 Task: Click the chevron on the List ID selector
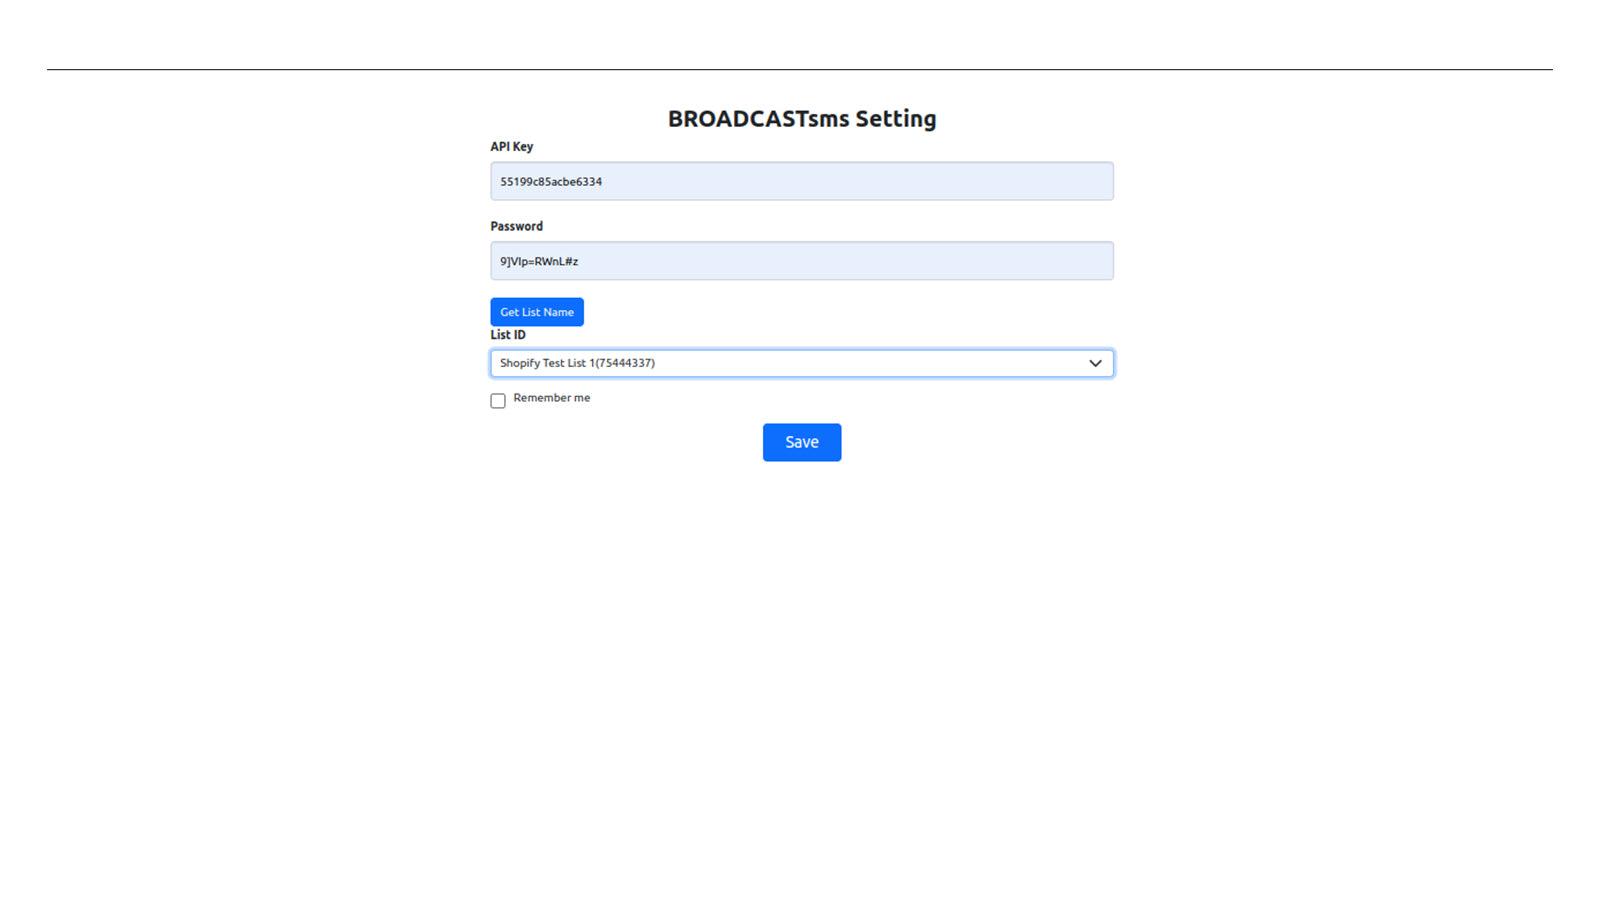tap(1094, 363)
